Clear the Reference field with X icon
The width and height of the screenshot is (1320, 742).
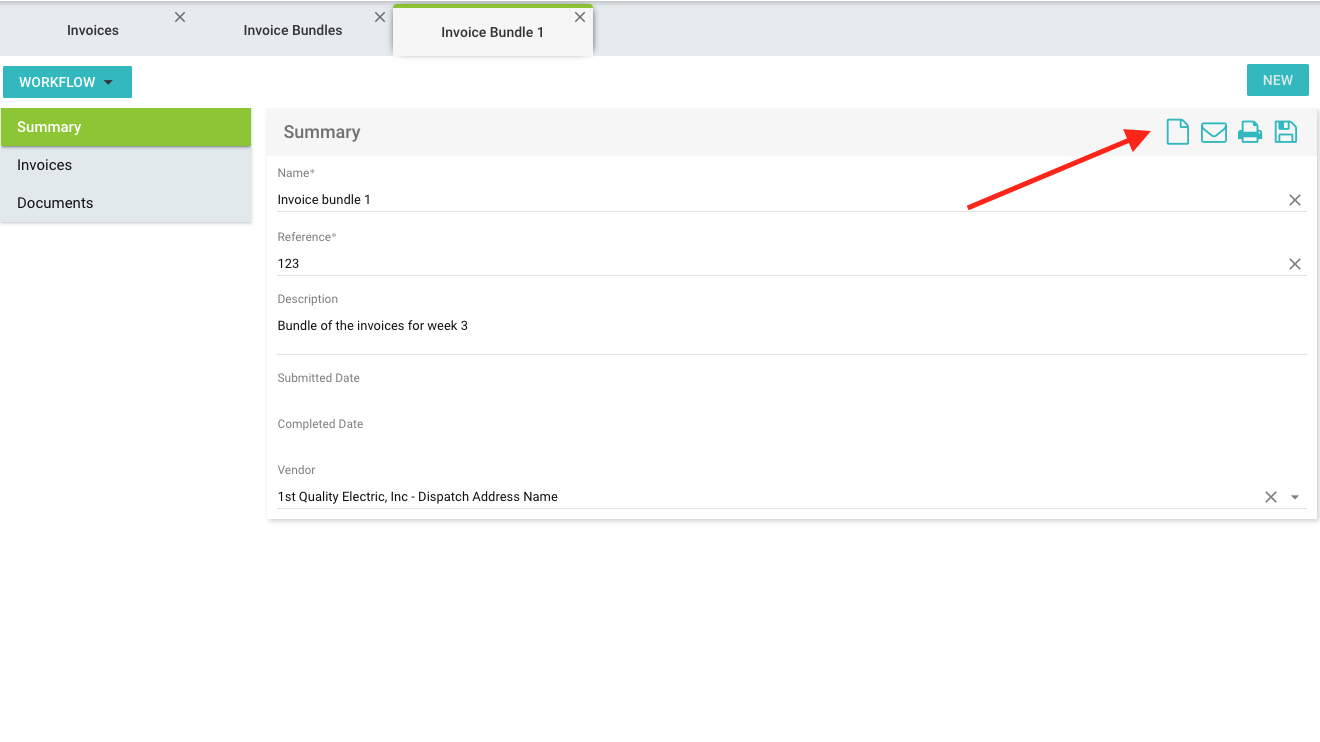(x=1294, y=264)
